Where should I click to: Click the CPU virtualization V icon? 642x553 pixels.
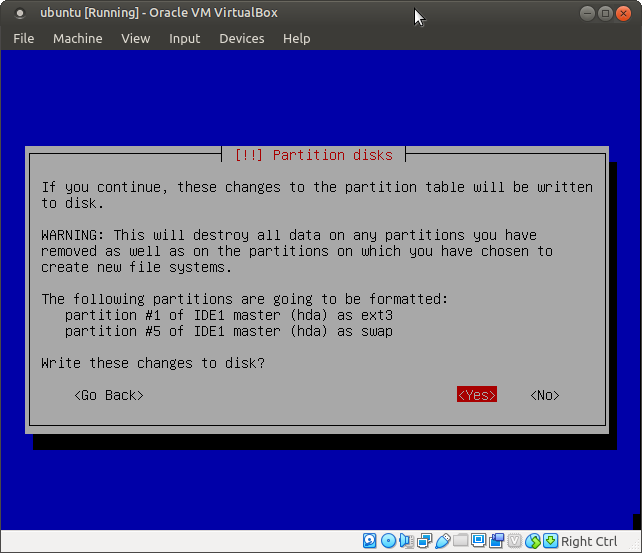coord(515,541)
